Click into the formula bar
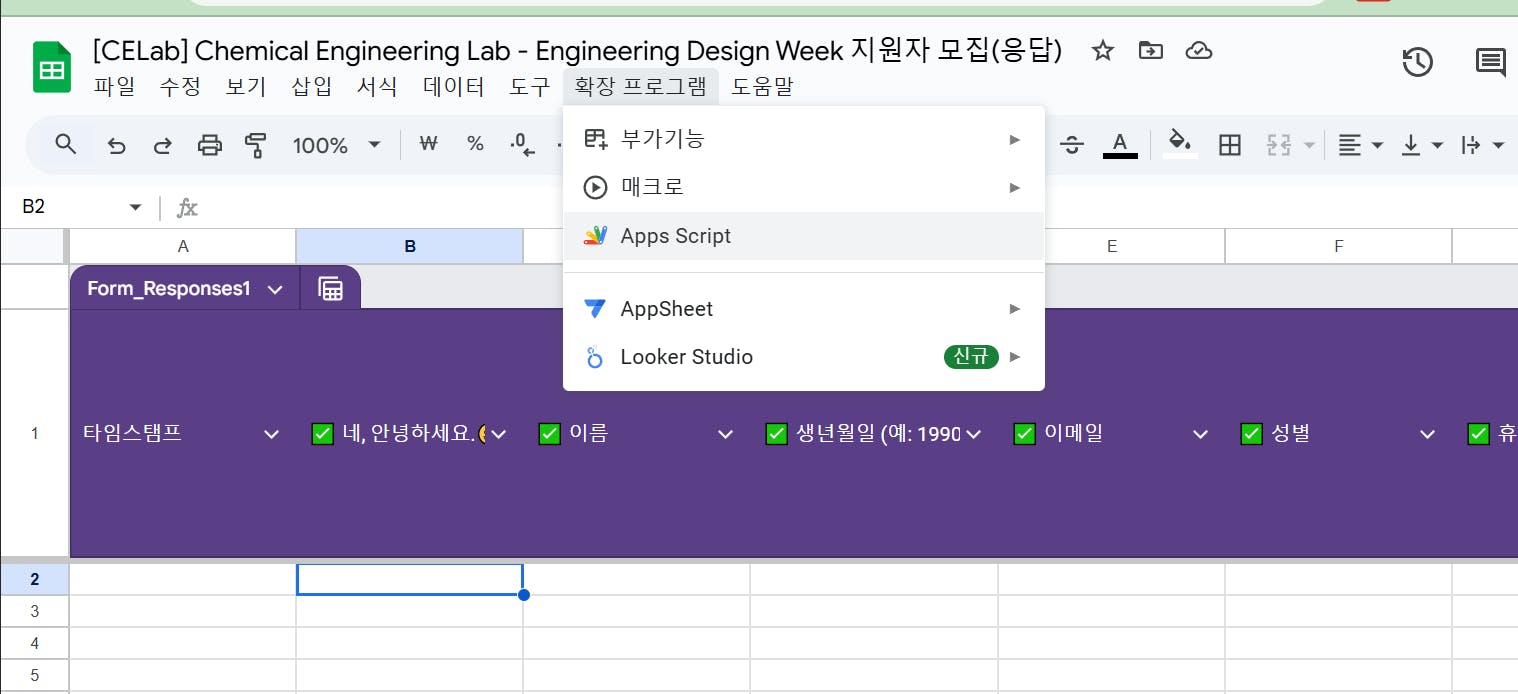The image size is (1518, 694). tap(860, 207)
